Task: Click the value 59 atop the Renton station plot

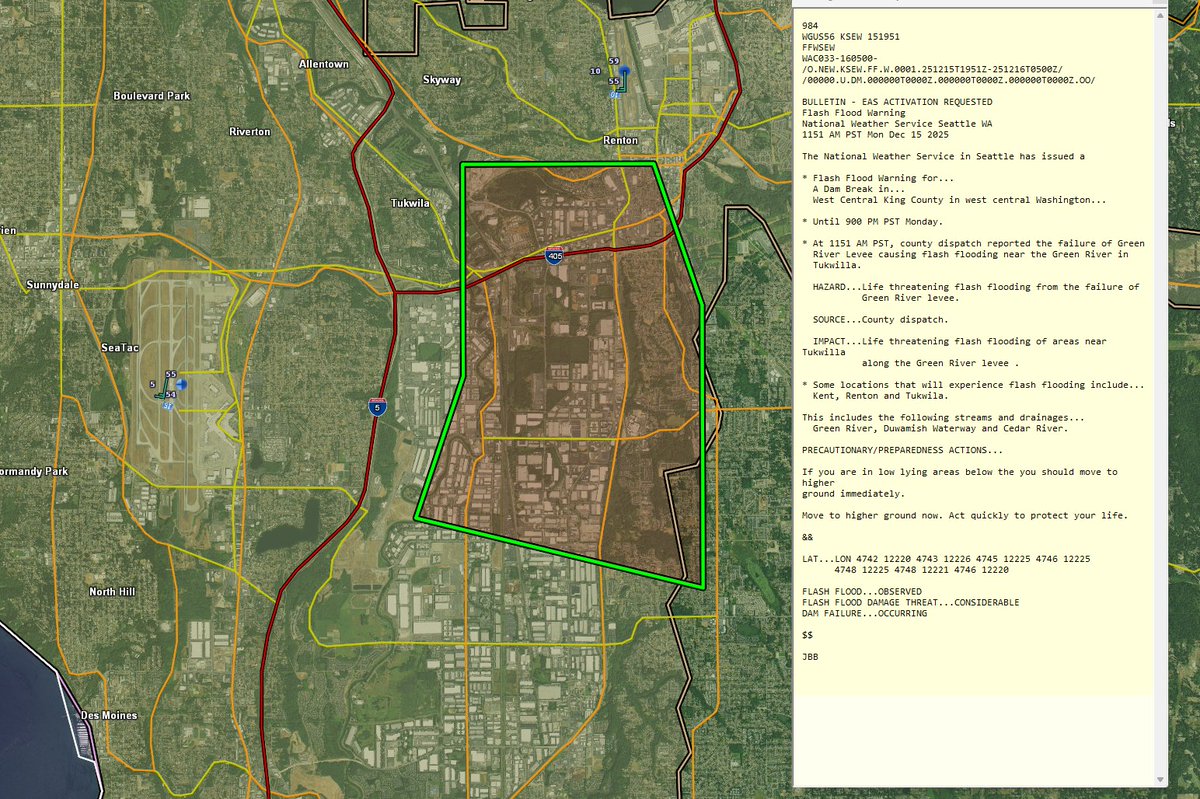Action: pyautogui.click(x=614, y=61)
